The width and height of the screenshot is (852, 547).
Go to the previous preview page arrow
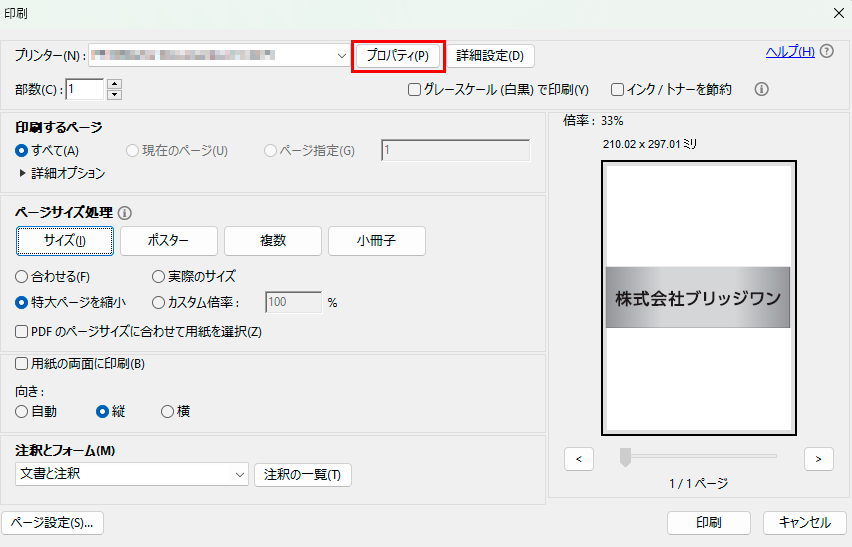point(579,458)
